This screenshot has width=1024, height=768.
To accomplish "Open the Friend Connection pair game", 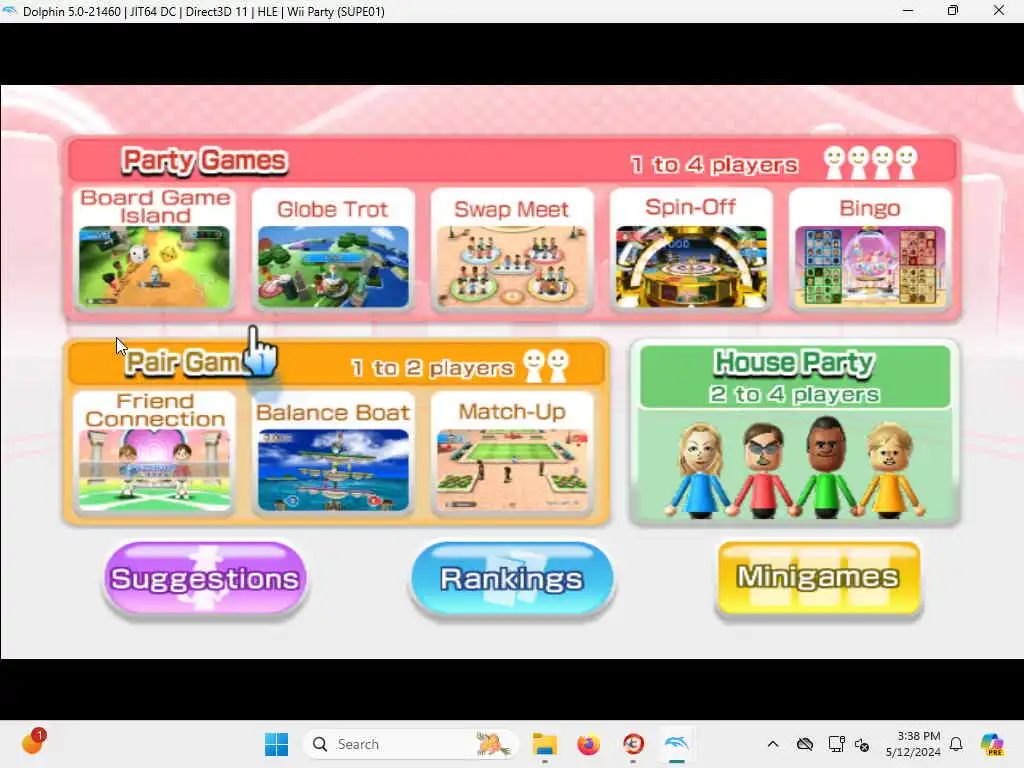I will click(x=155, y=453).
